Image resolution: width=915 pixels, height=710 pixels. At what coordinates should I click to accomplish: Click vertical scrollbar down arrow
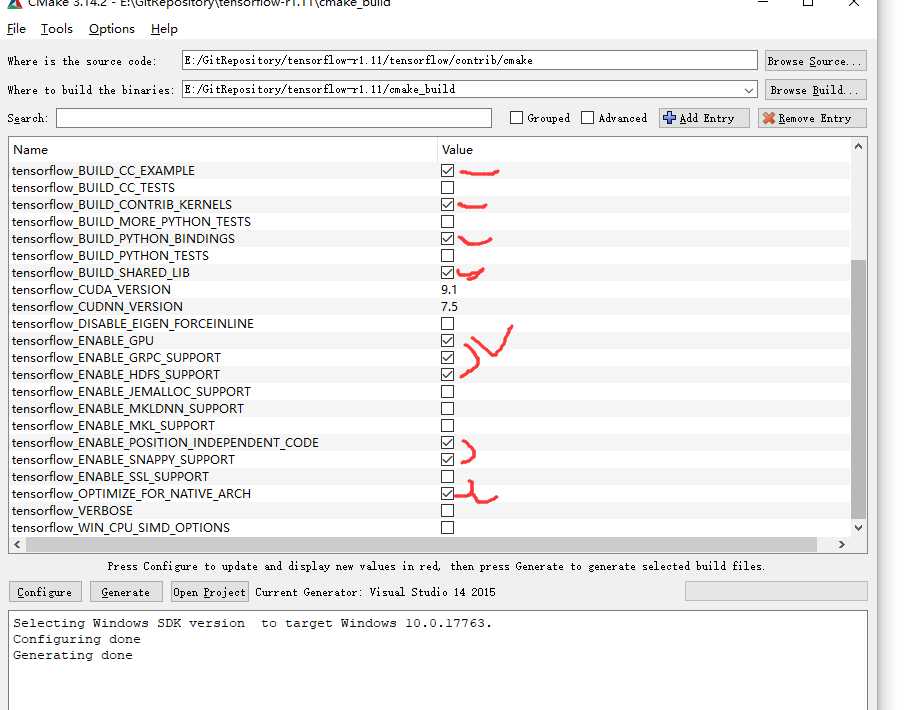[858, 527]
